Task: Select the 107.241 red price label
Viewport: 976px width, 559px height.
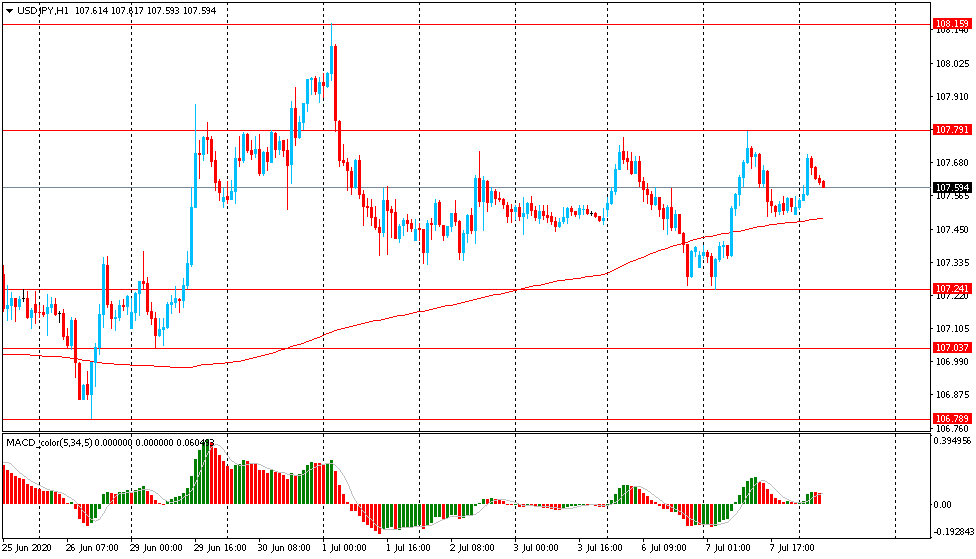Action: 952,289
